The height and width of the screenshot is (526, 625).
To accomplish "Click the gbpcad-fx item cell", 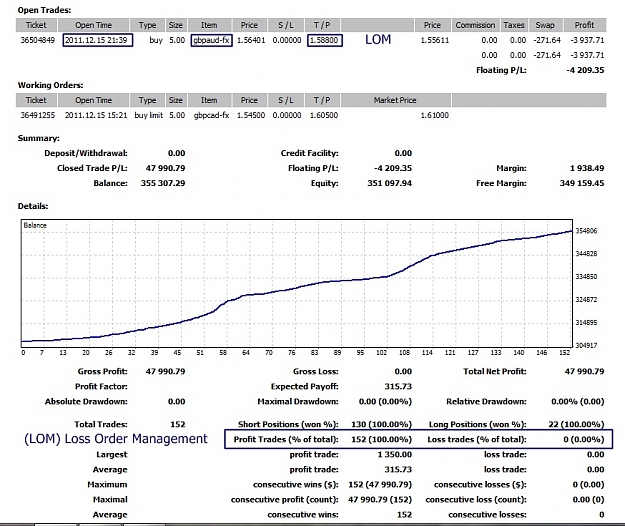I will click(x=212, y=115).
